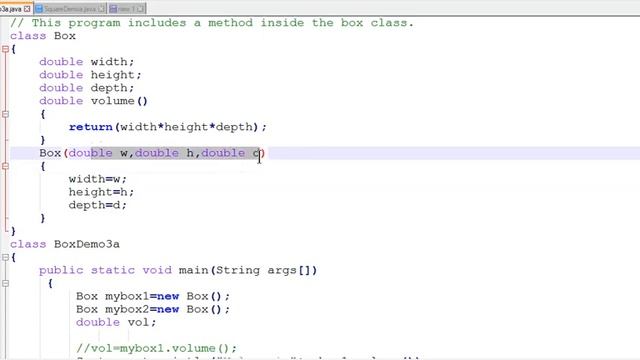The width and height of the screenshot is (640, 360).
Task: Click the 'double height;' line
Action: 90,75
